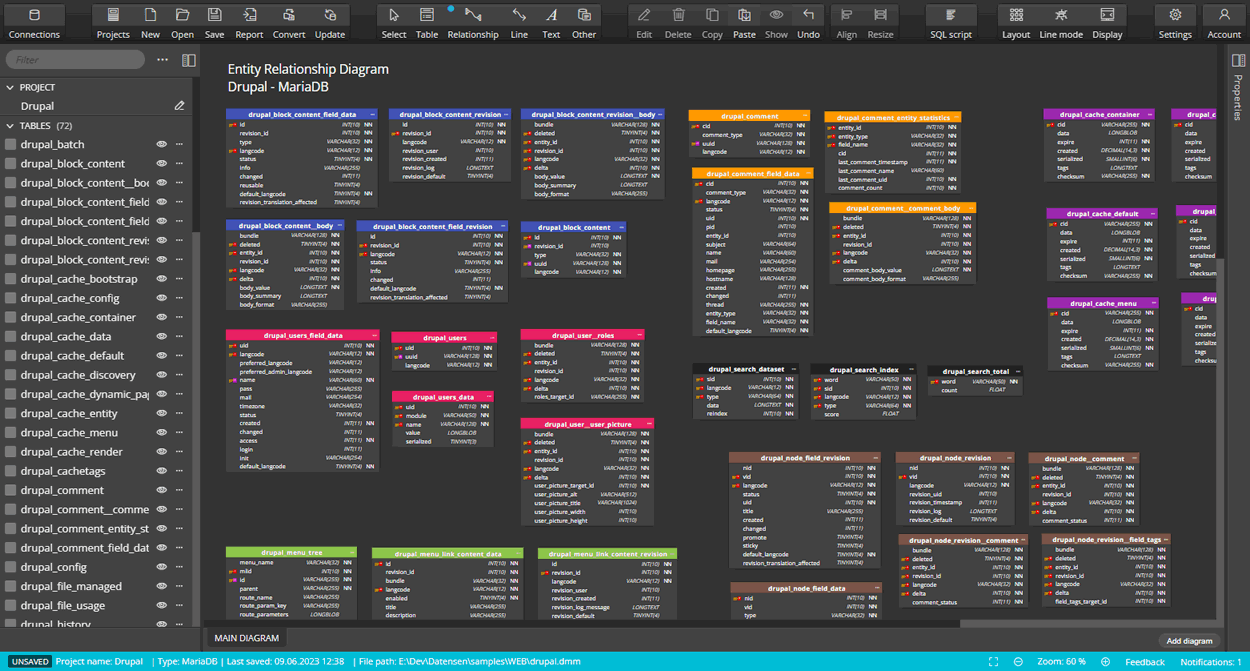
Task: Click the Open toolbar icon
Action: click(x=182, y=23)
